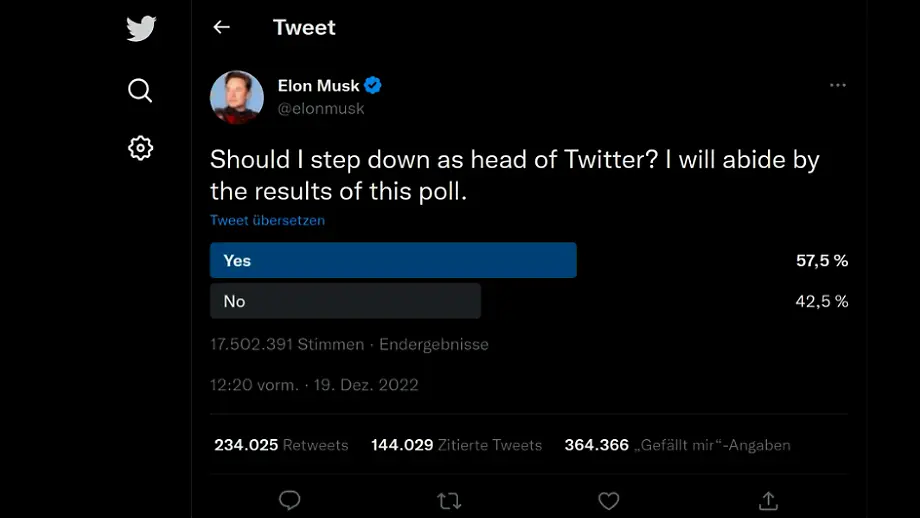
Task: Open the Elon Musk profile picture
Action: 237,97
